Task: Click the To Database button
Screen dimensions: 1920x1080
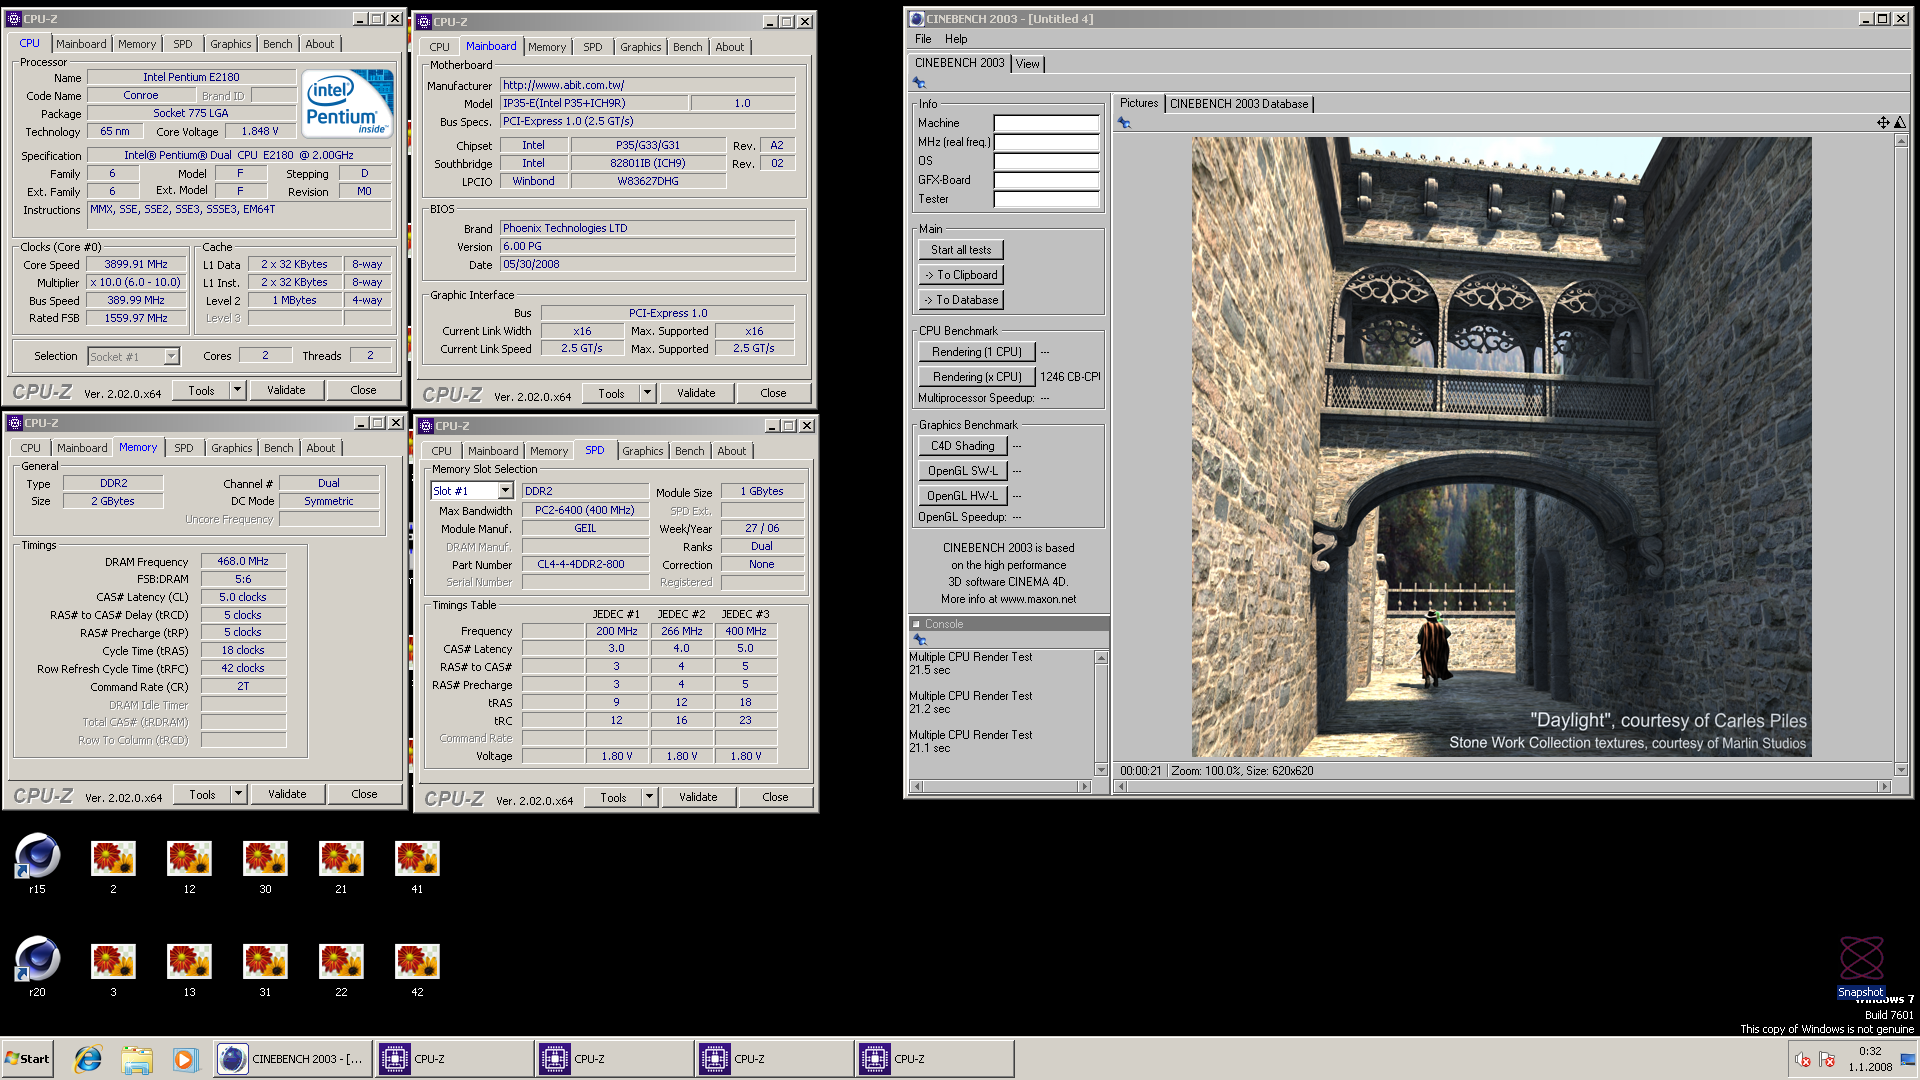Action: click(961, 300)
